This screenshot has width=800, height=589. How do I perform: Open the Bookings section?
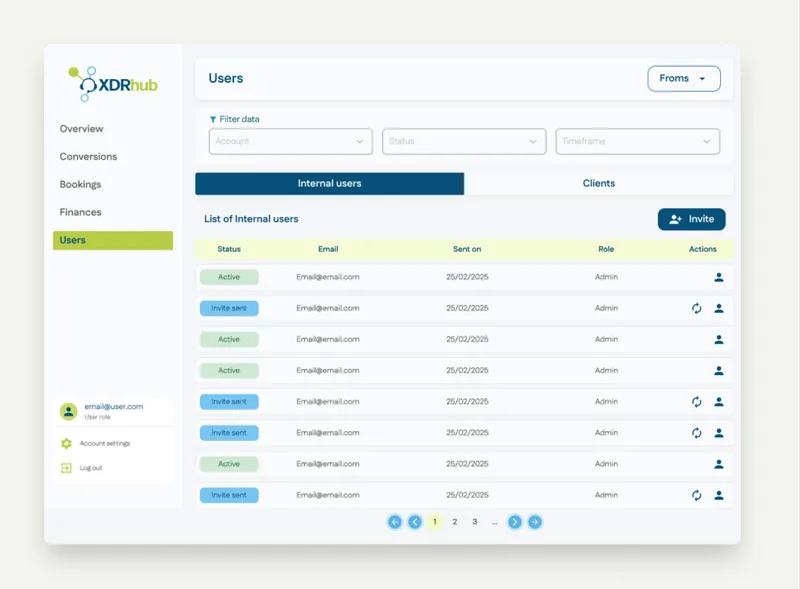click(x=80, y=184)
